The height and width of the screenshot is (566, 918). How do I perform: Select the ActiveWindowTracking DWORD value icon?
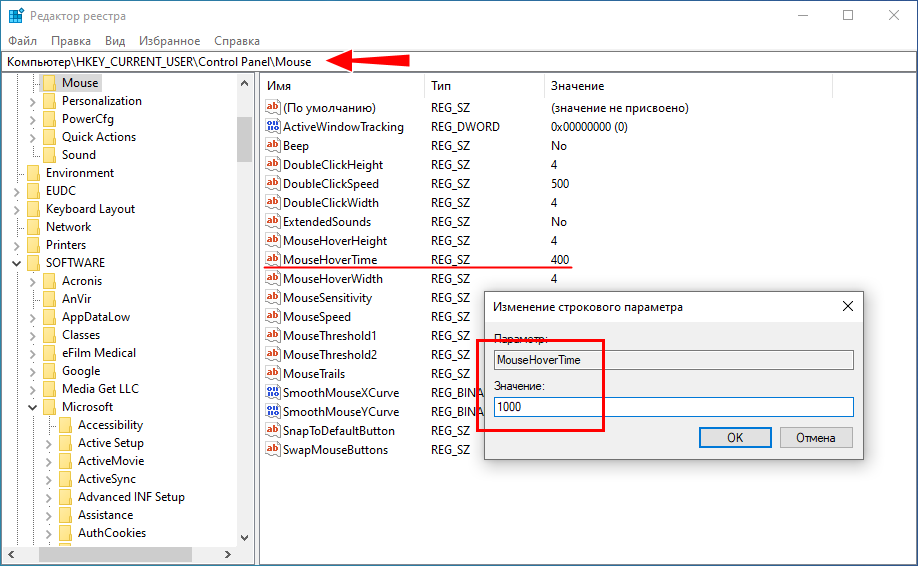coord(272,126)
